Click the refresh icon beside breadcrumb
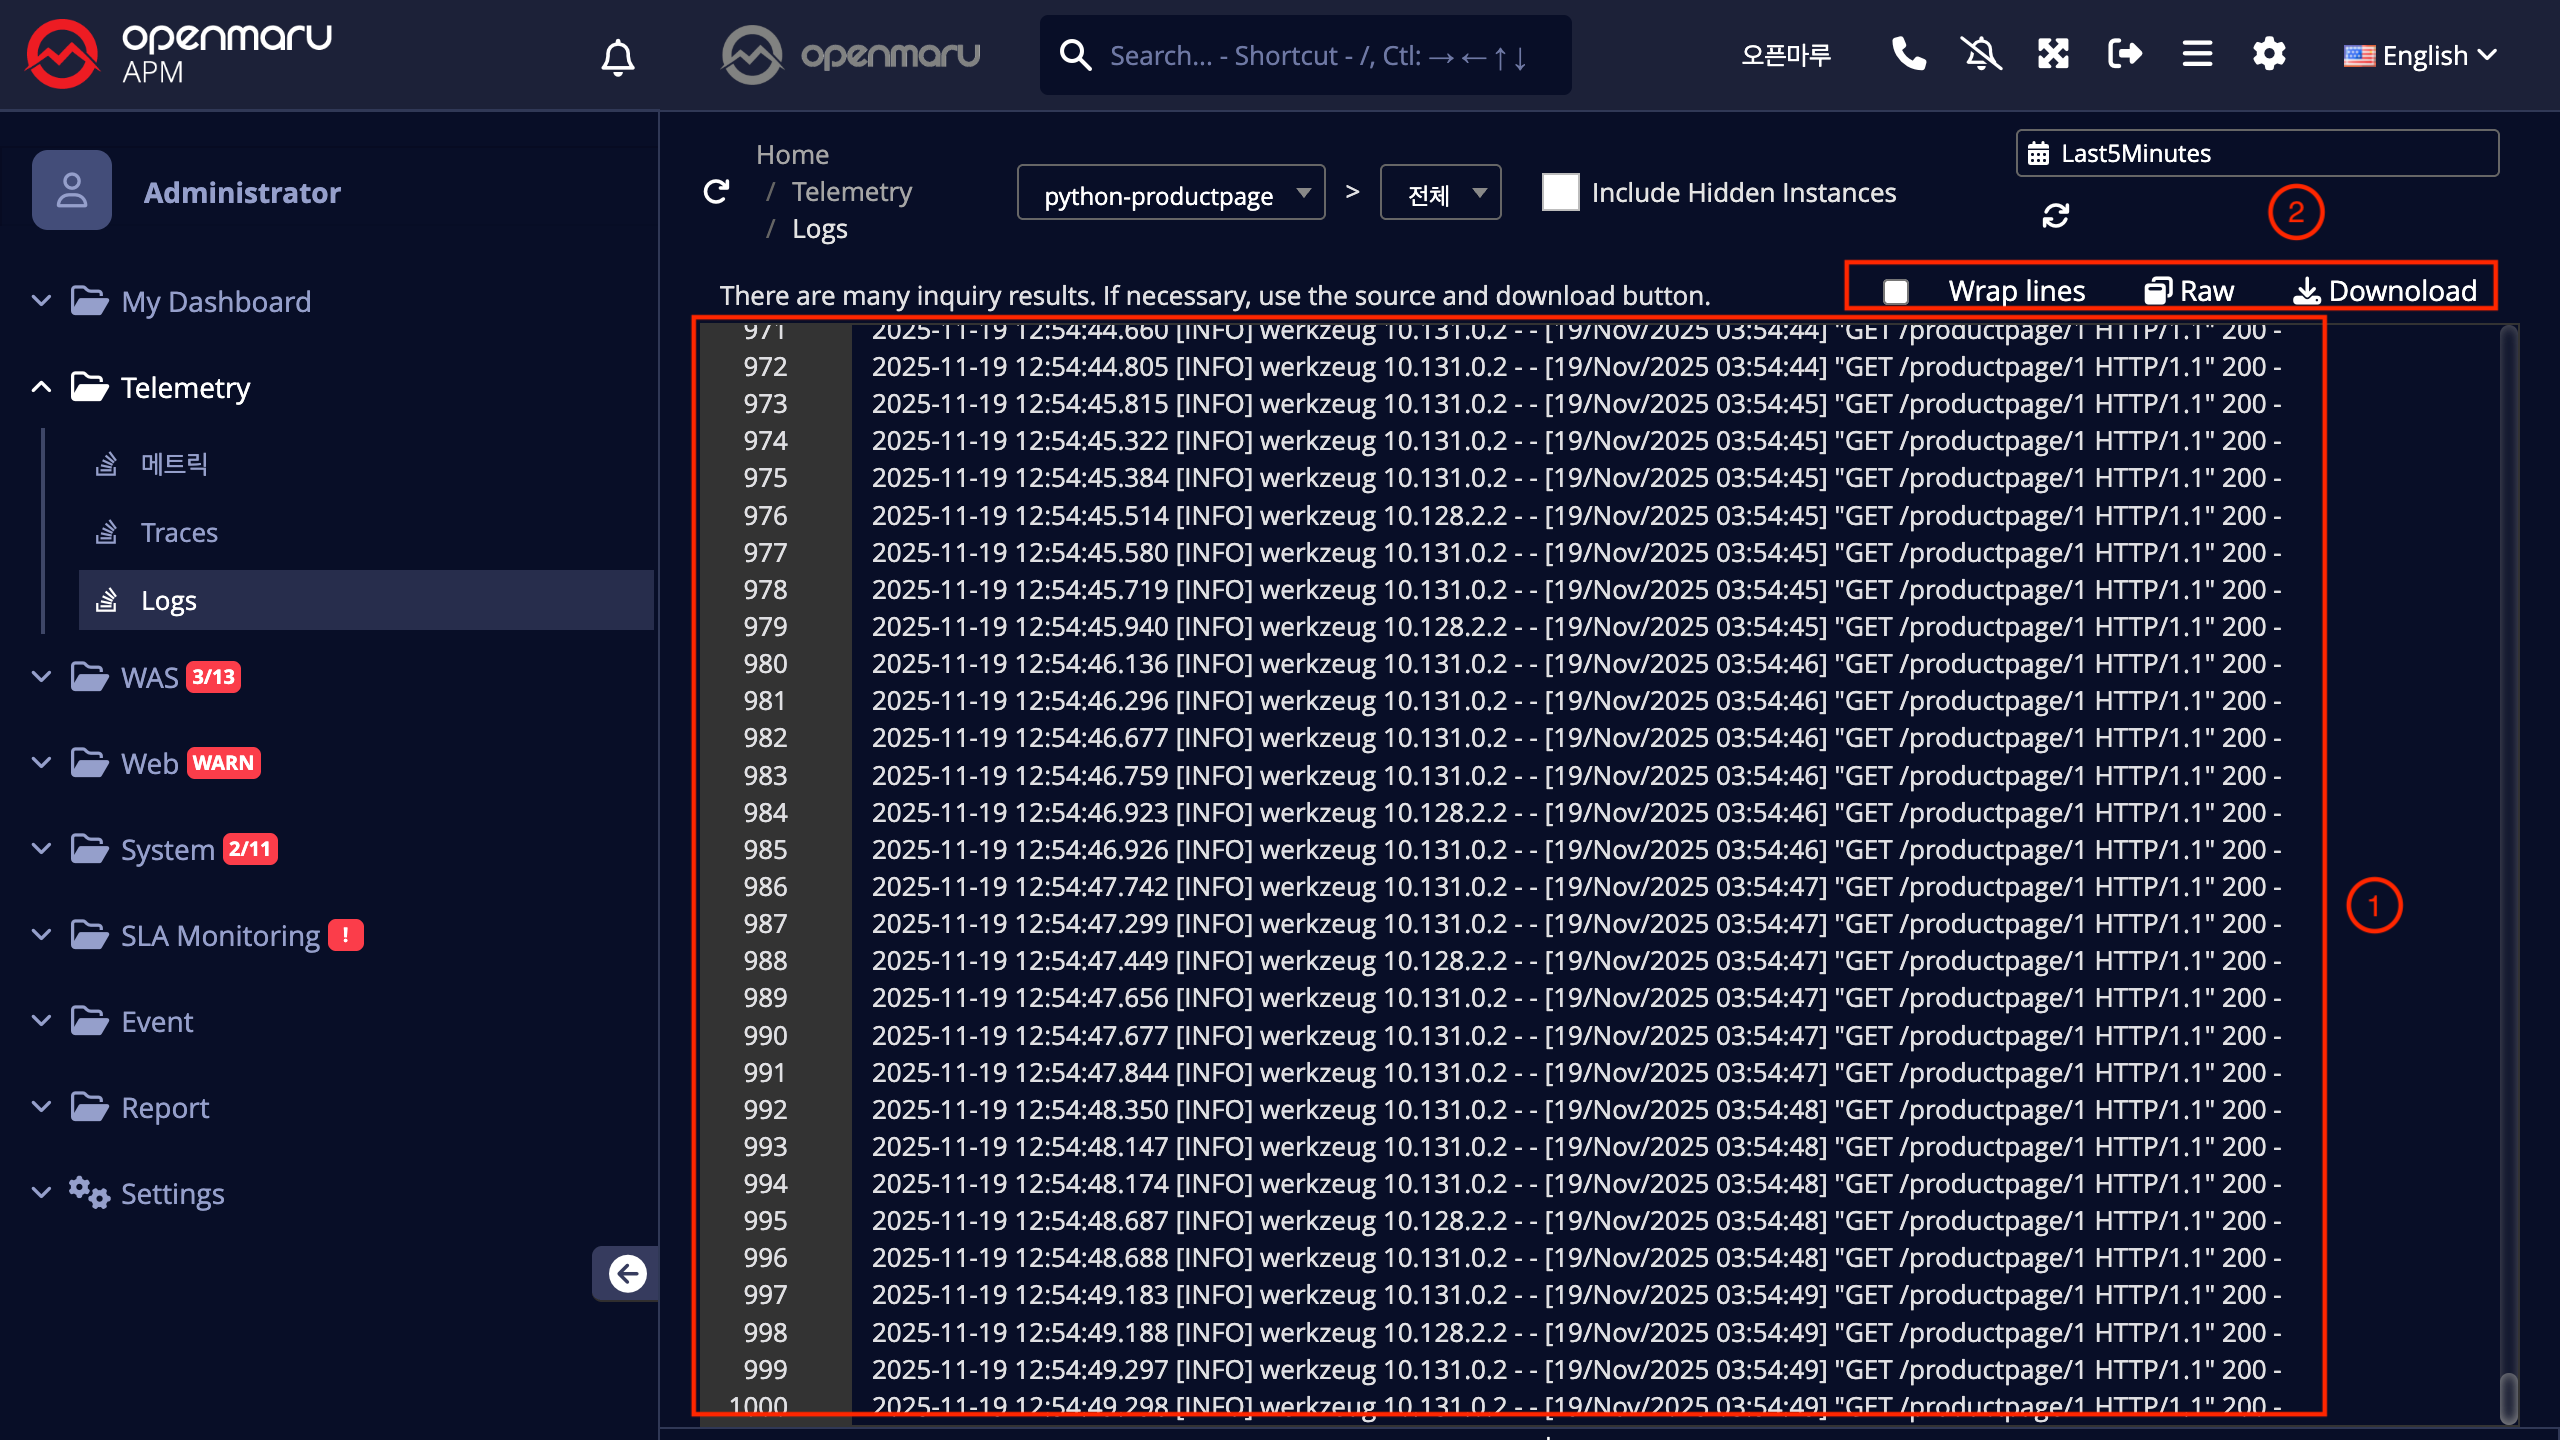The height and width of the screenshot is (1440, 2560). tap(716, 192)
